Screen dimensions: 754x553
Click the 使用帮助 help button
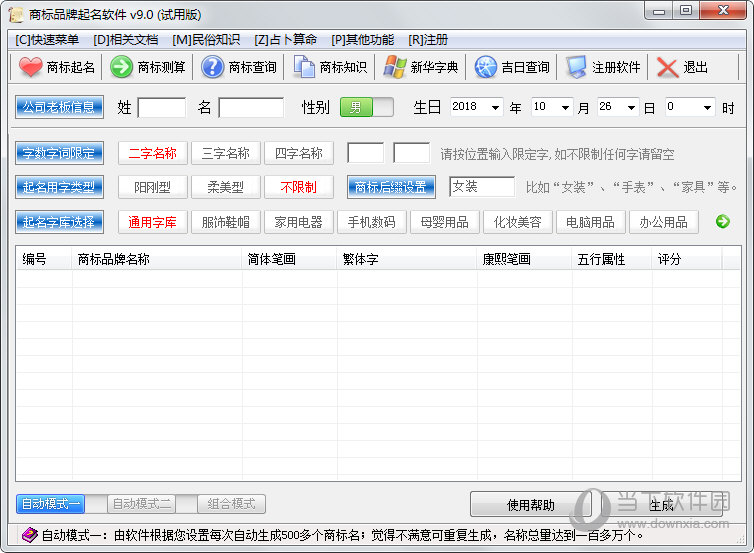click(x=530, y=504)
